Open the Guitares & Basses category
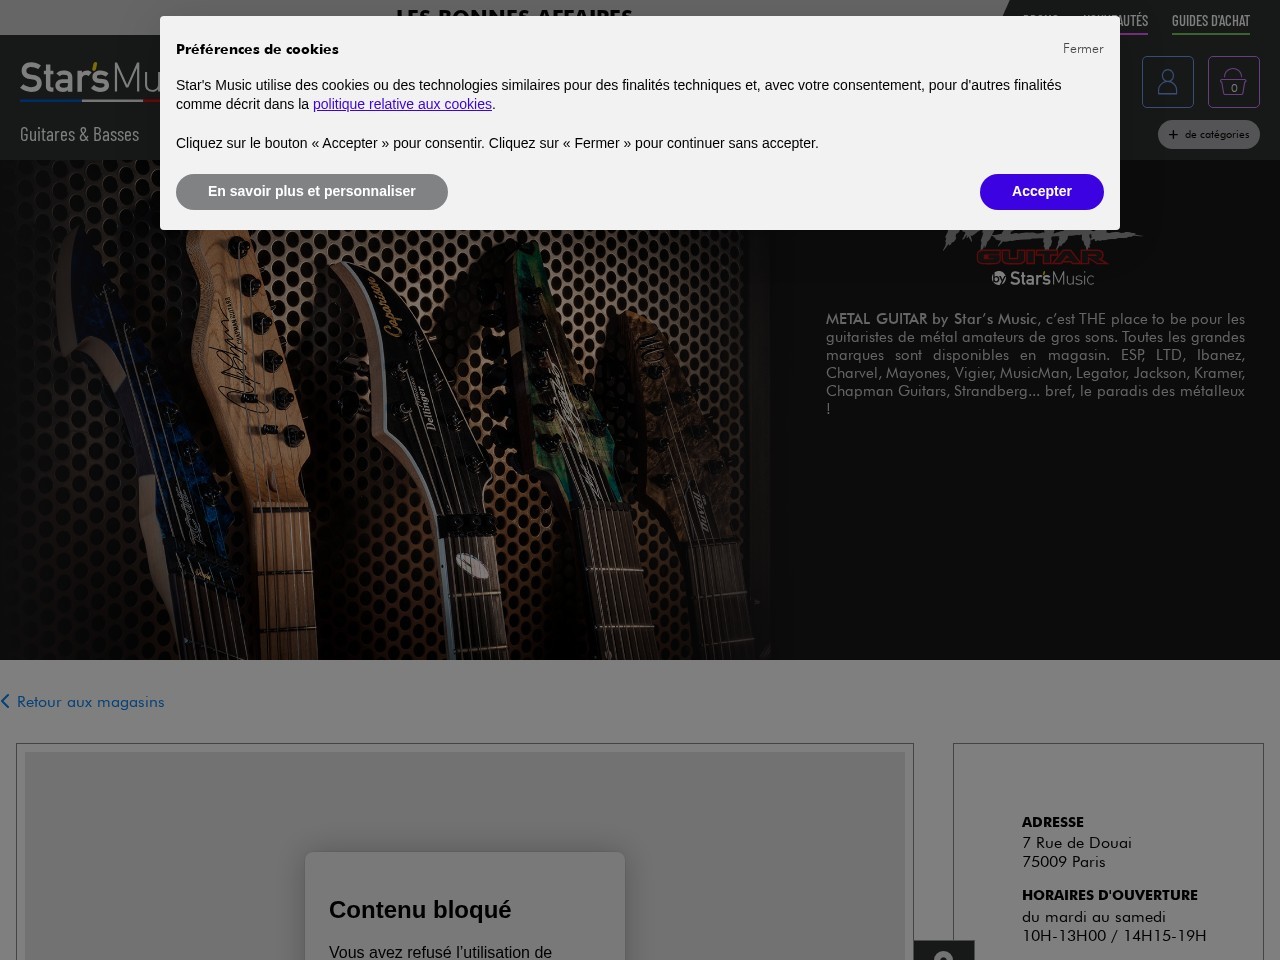Image resolution: width=1280 pixels, height=960 pixels. click(x=80, y=134)
